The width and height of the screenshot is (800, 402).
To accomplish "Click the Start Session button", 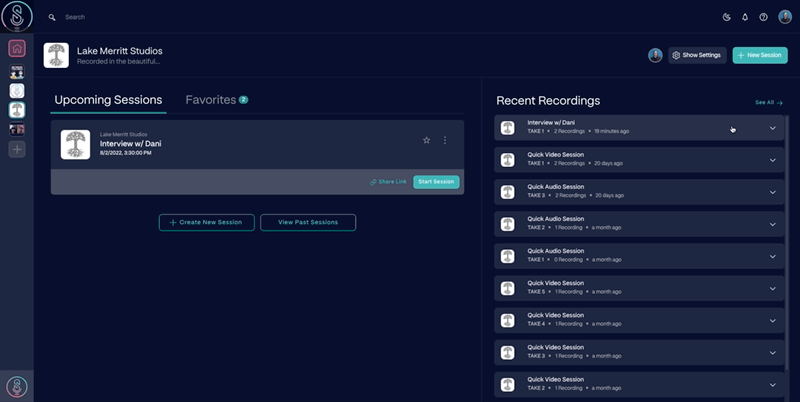I will pos(436,182).
